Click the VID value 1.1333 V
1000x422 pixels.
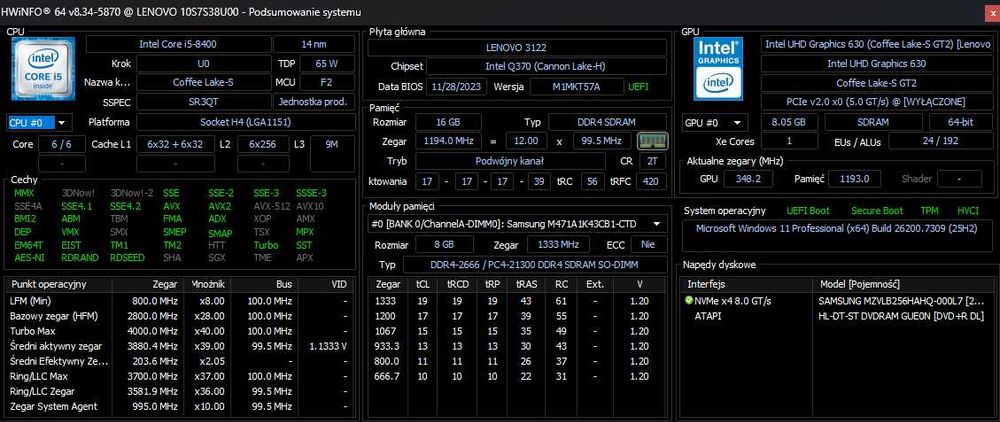coord(328,346)
